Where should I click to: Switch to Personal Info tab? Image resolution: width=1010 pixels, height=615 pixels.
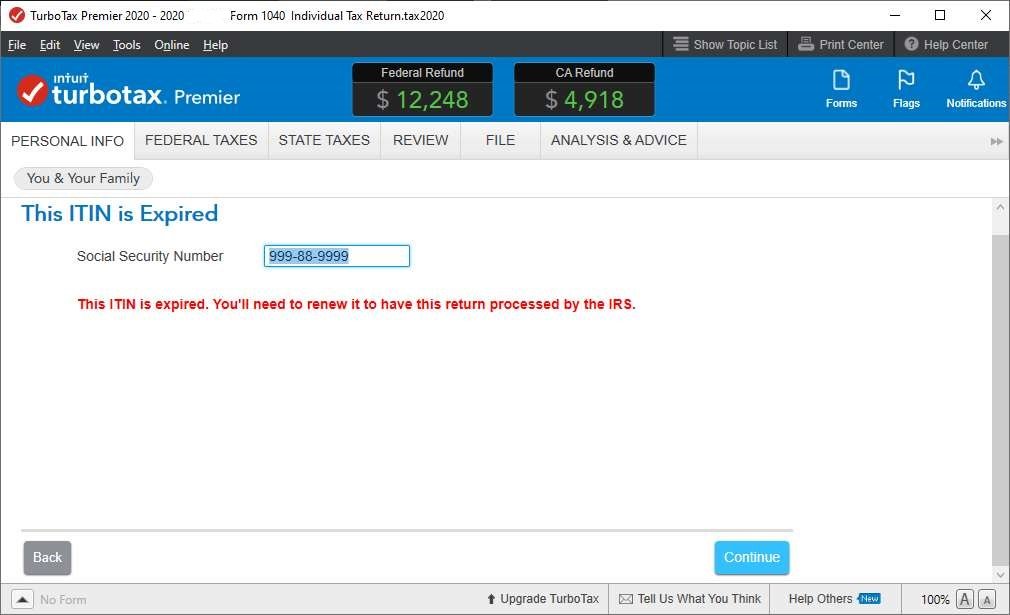67,141
